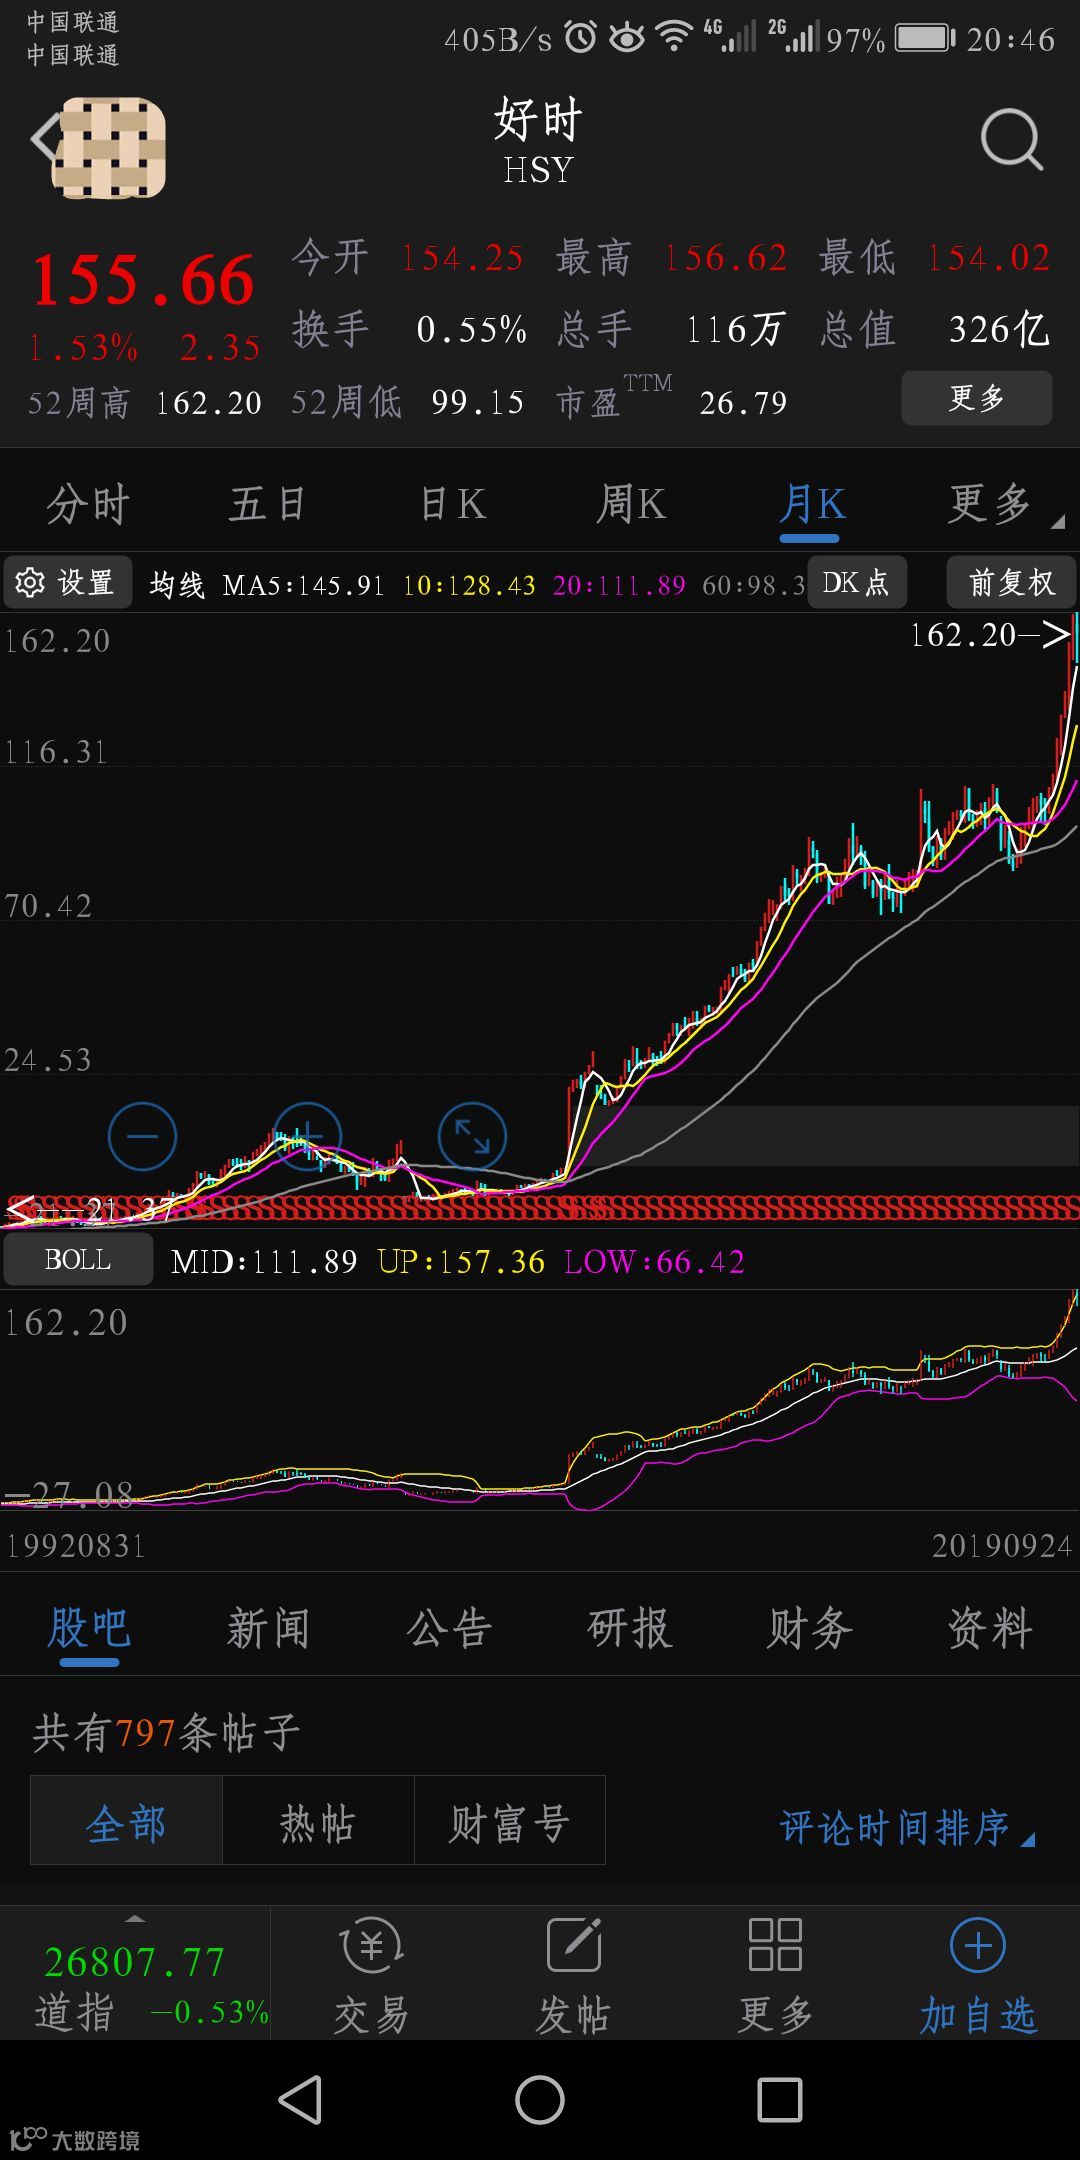Tap the LOW:66.42 BOLL value
The image size is (1080, 2160).
(655, 1262)
